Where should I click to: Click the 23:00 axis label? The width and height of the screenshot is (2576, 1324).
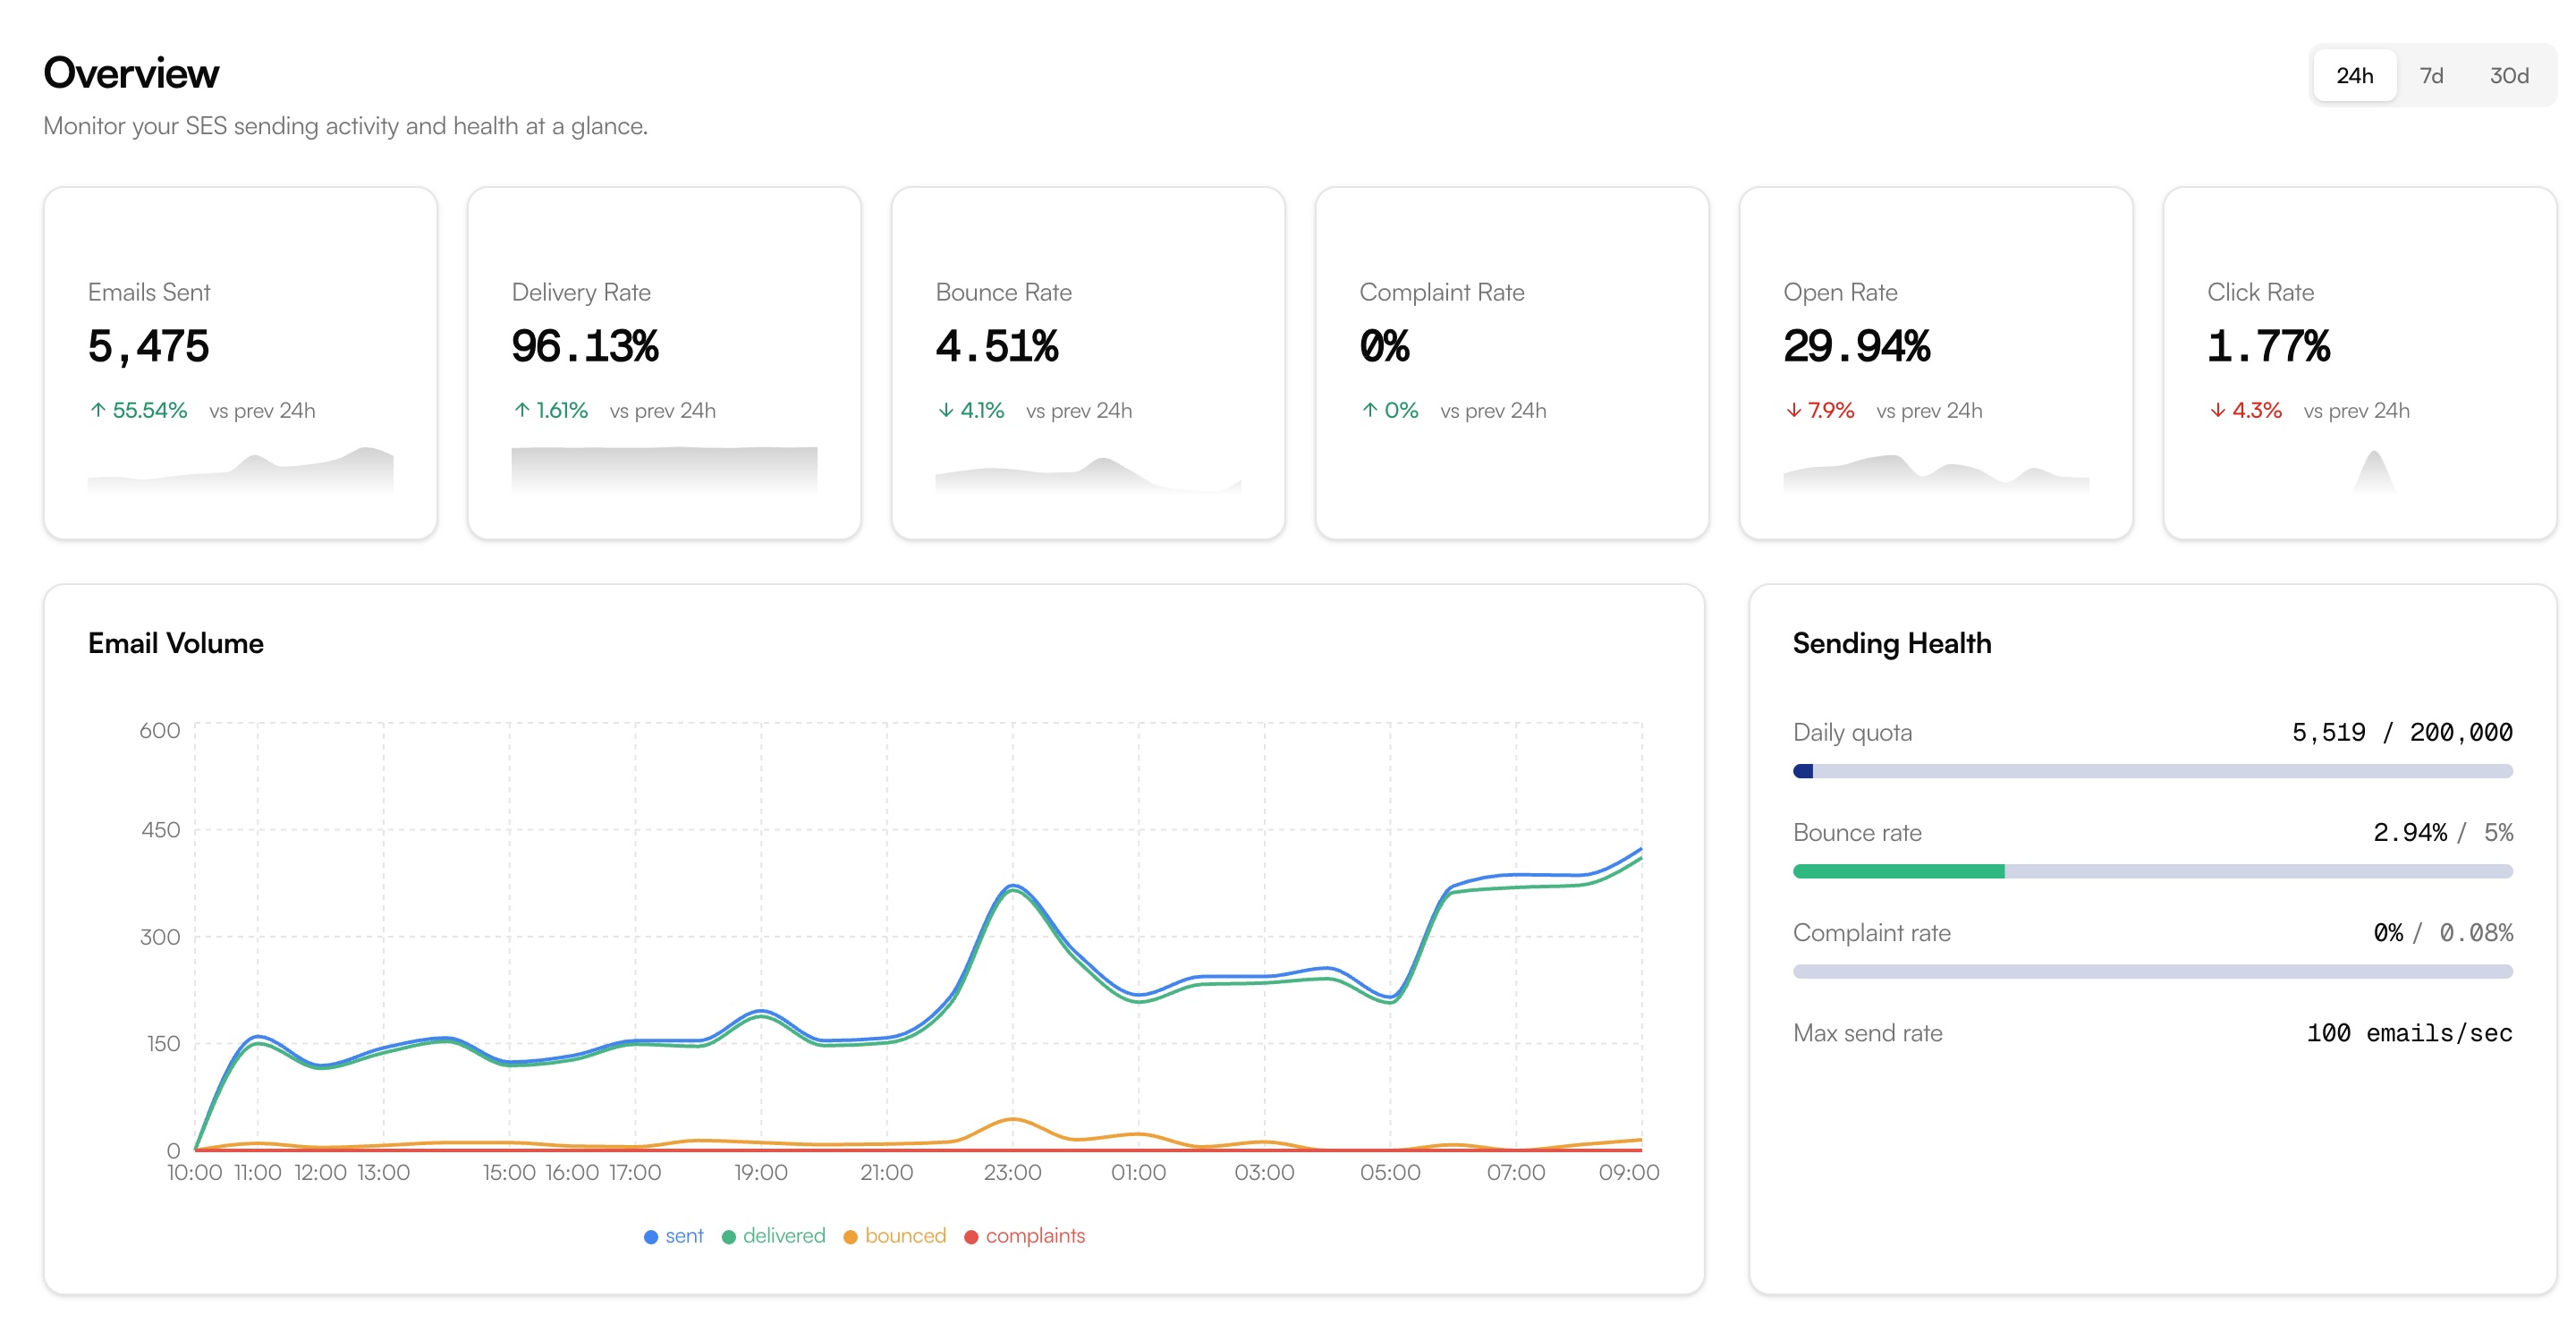click(x=1012, y=1172)
